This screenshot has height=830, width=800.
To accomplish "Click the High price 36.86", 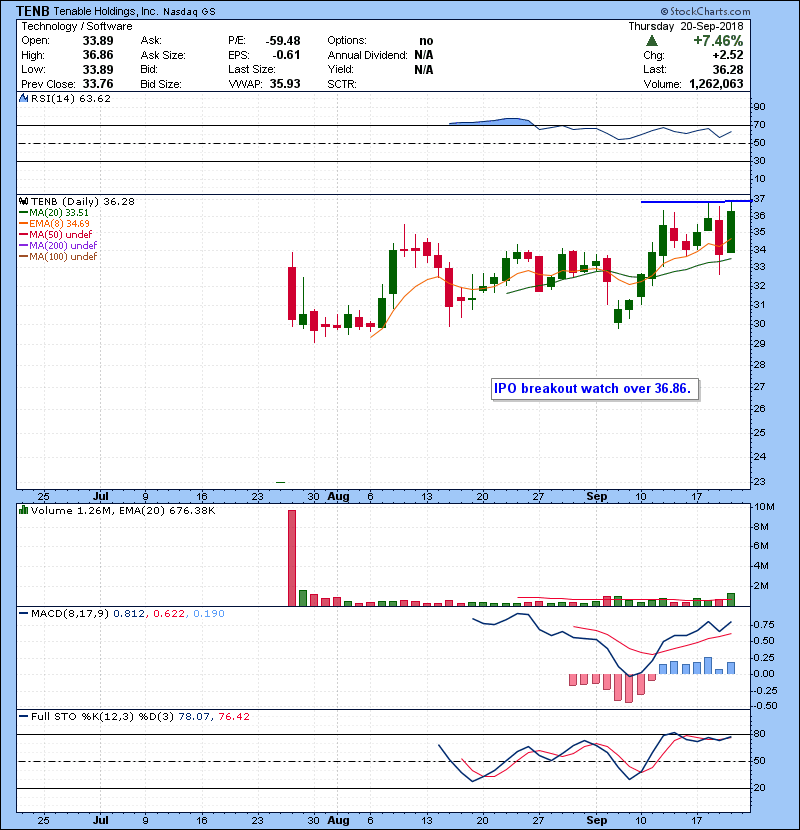I will pyautogui.click(x=98, y=55).
